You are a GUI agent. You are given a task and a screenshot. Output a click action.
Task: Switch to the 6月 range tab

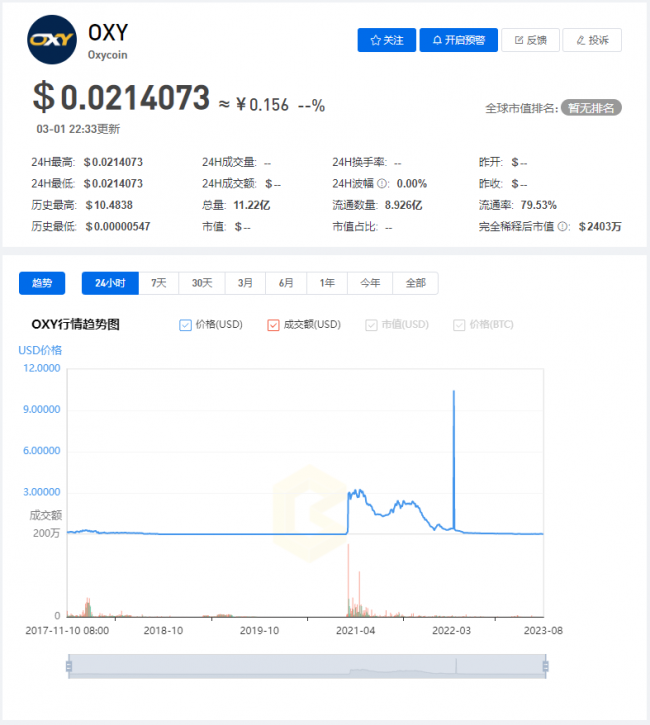[x=286, y=283]
